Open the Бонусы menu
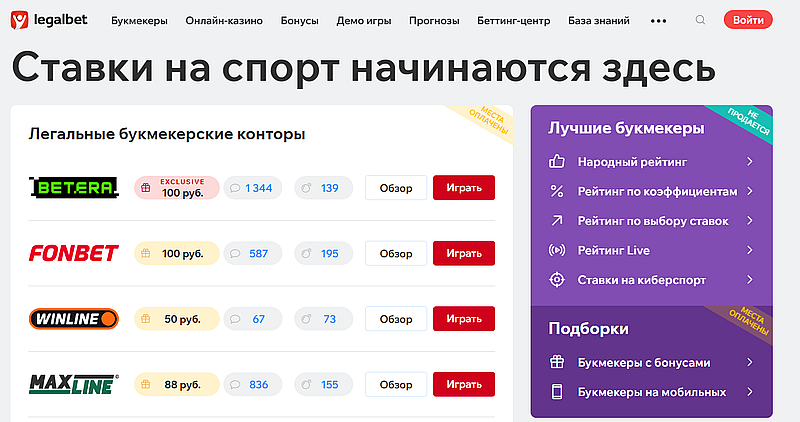 coord(299,21)
